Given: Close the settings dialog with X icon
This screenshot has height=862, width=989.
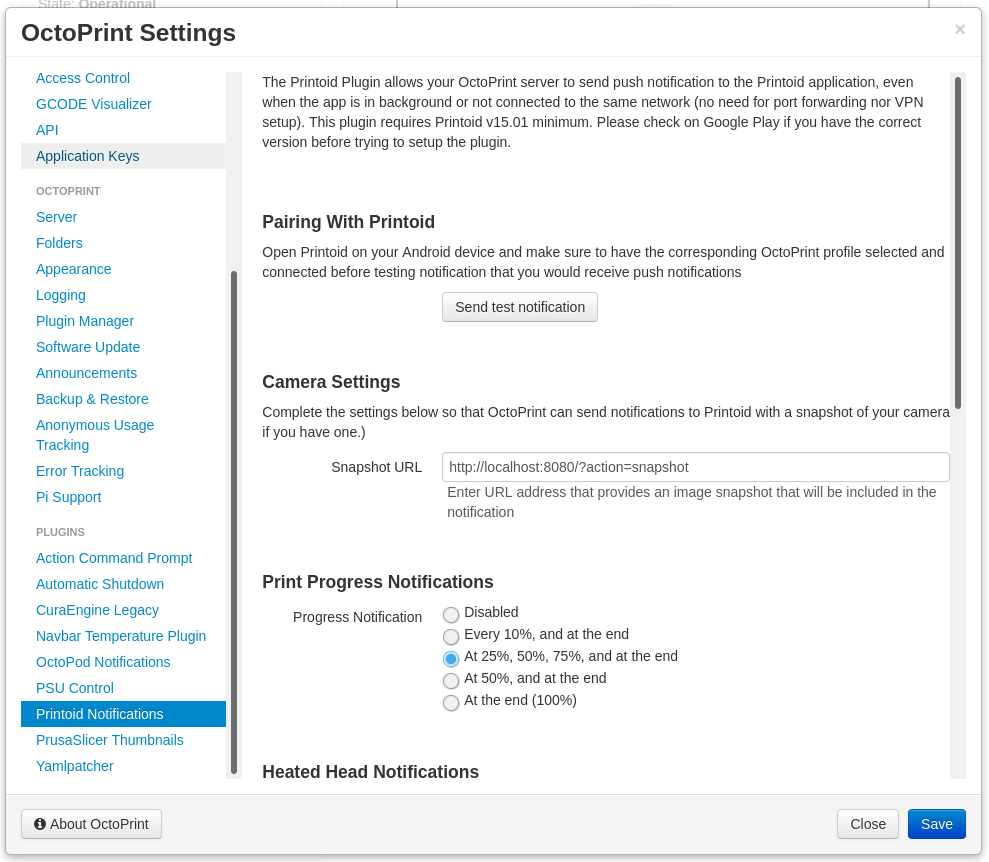Looking at the screenshot, I should pos(960,30).
